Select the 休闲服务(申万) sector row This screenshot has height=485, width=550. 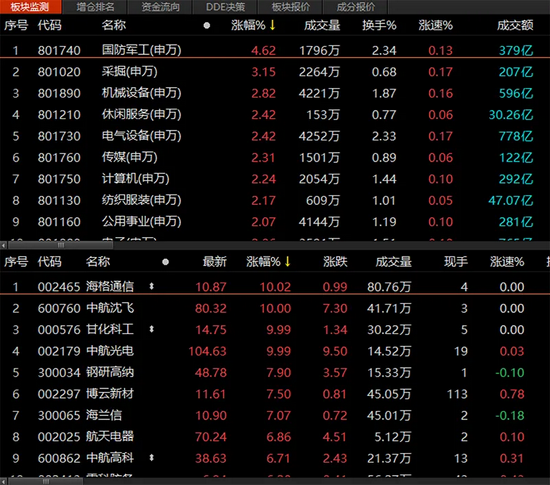click(x=275, y=115)
